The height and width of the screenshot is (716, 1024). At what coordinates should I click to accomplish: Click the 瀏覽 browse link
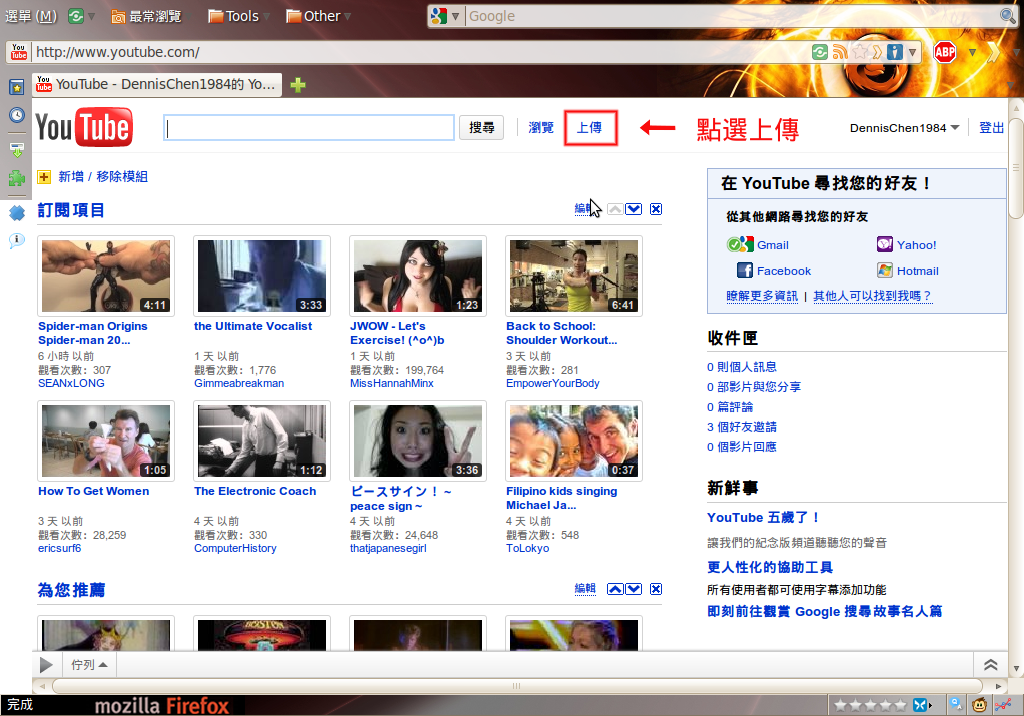541,127
